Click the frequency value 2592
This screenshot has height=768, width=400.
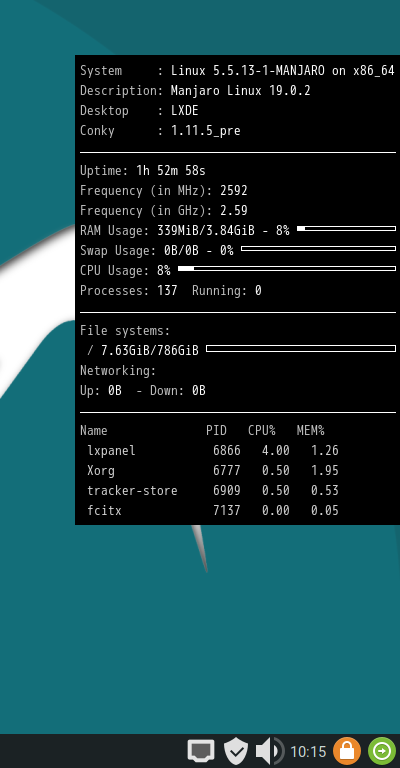pos(234,191)
